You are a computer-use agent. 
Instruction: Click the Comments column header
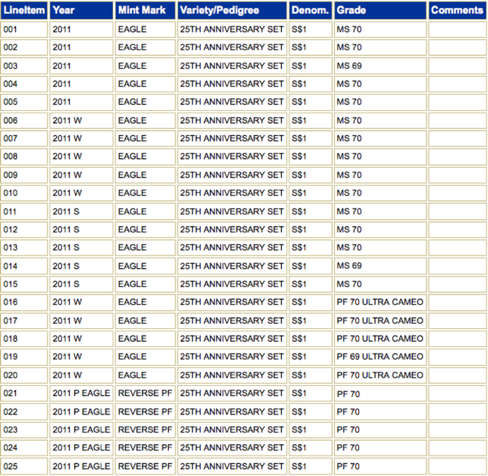coord(457,10)
